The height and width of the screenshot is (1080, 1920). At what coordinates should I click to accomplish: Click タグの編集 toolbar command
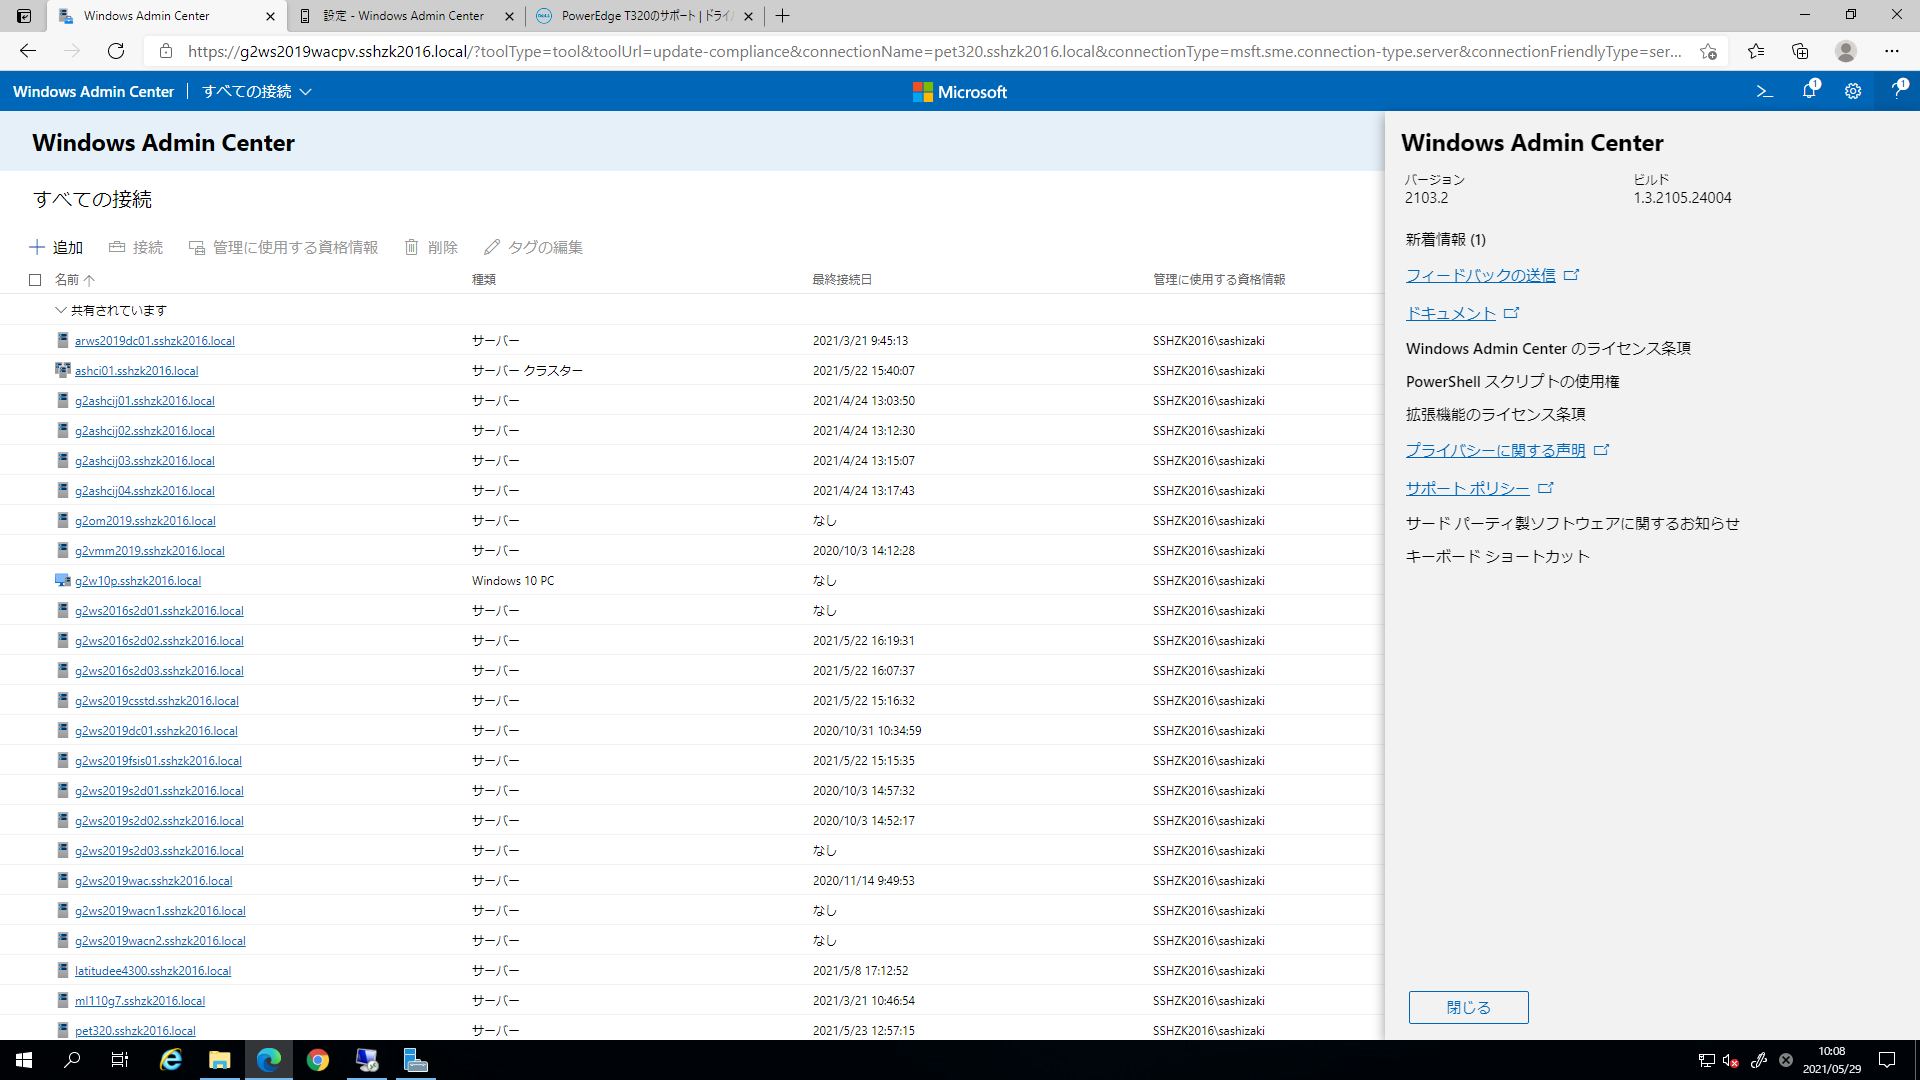(534, 247)
